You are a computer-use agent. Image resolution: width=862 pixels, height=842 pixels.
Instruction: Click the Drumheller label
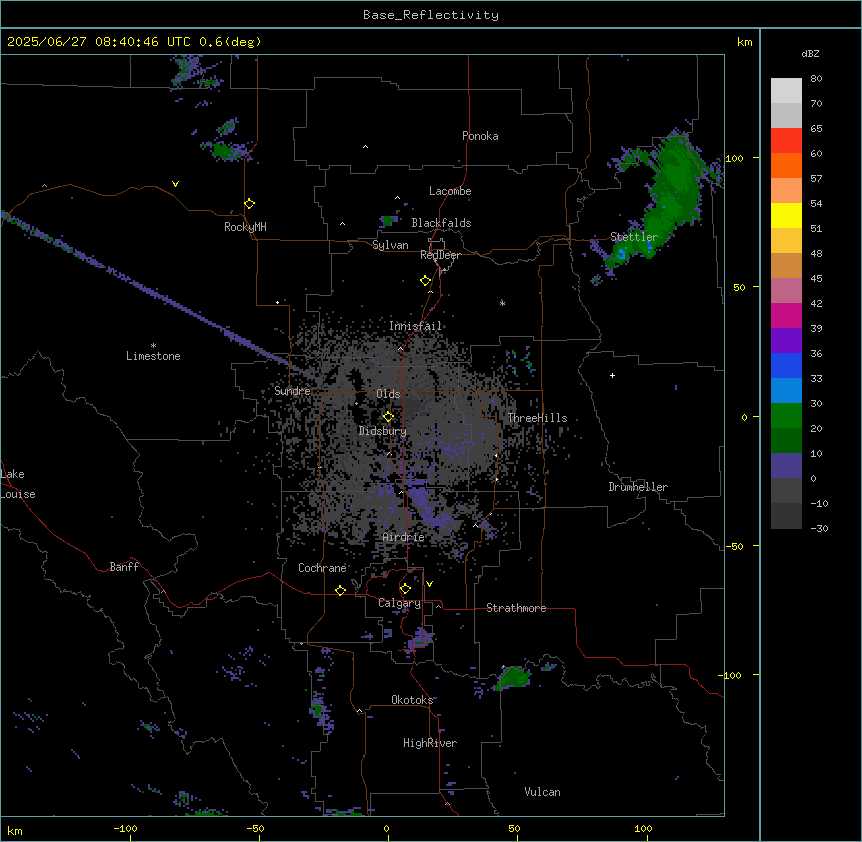click(x=638, y=487)
